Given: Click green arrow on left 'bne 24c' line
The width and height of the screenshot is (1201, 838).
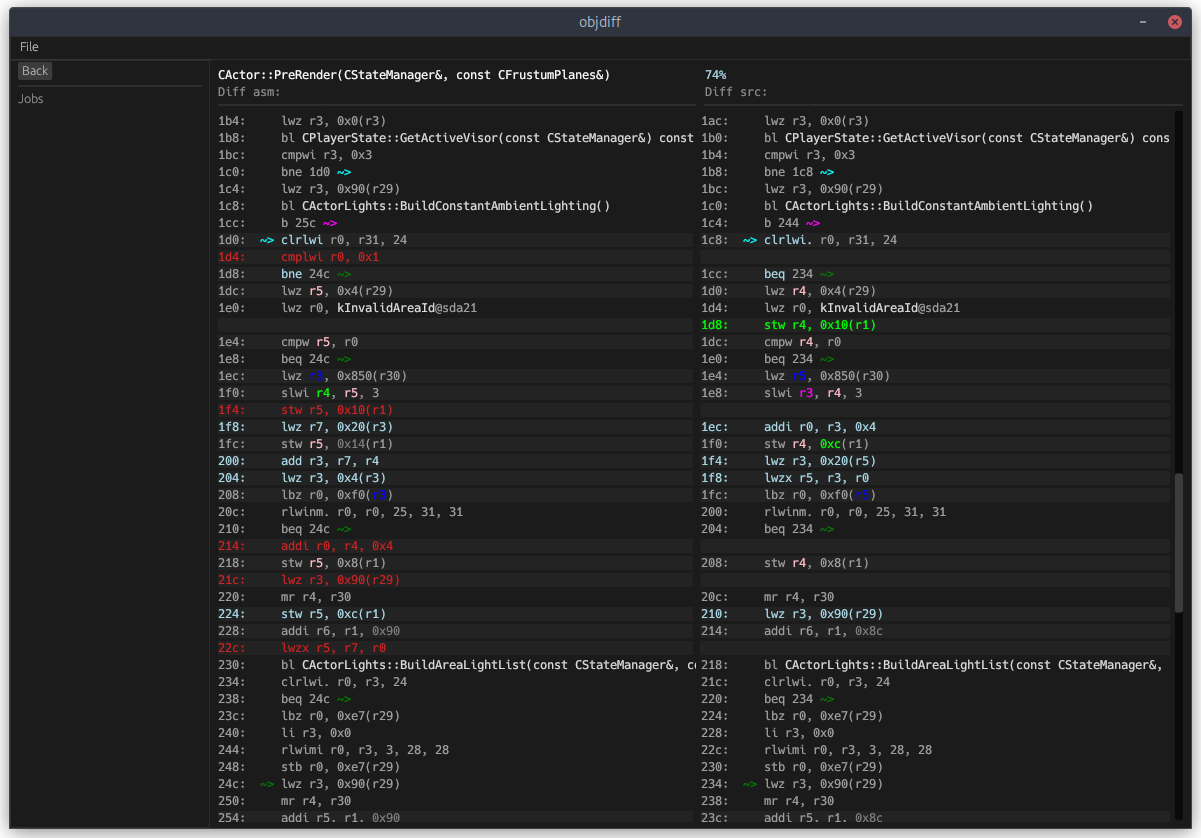Looking at the screenshot, I should (344, 274).
